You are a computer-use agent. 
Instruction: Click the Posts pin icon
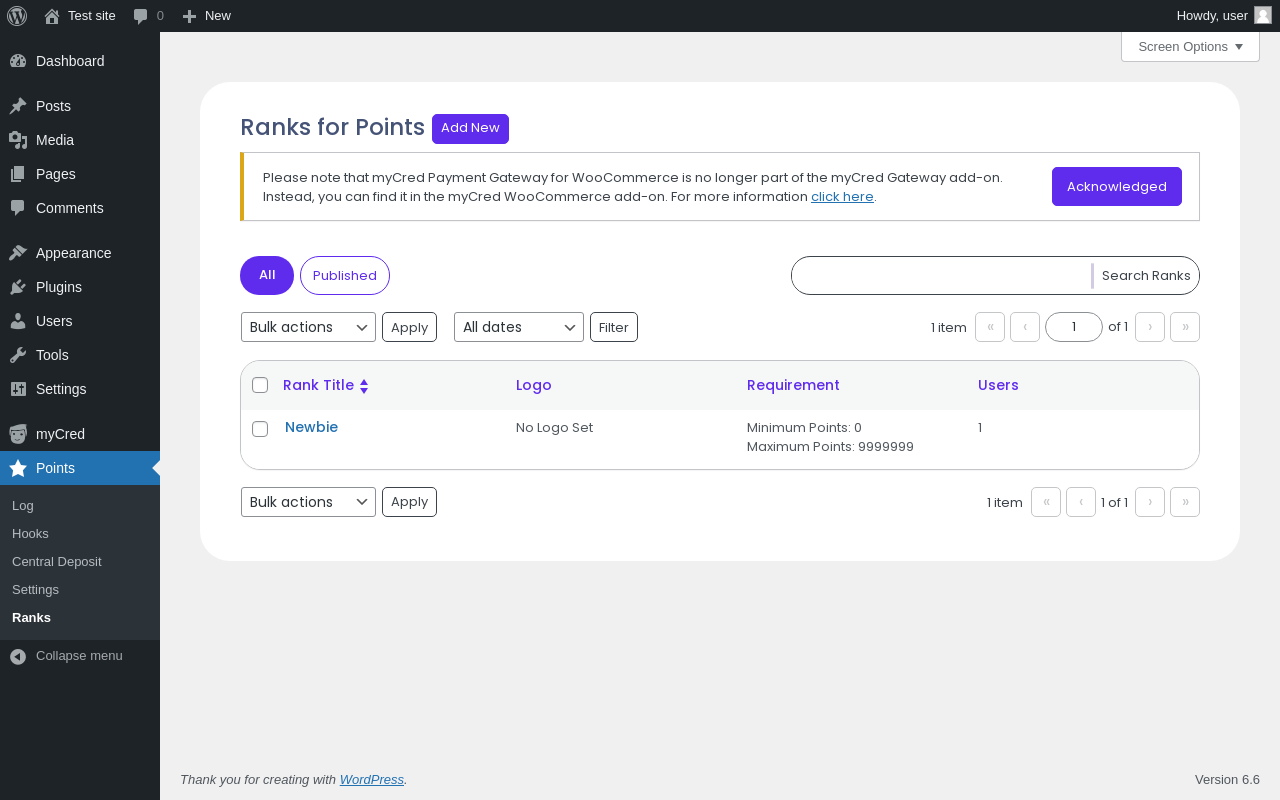click(18, 106)
